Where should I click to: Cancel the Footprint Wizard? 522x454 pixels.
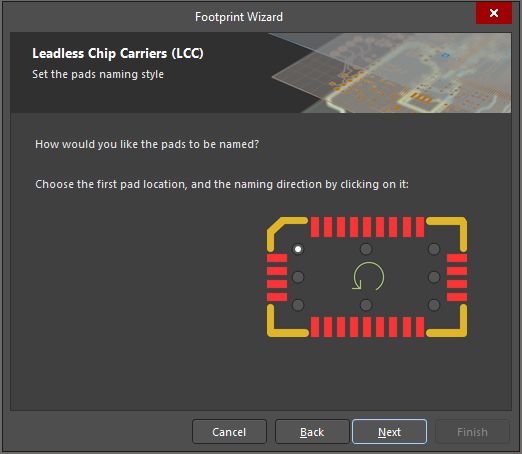click(x=229, y=432)
